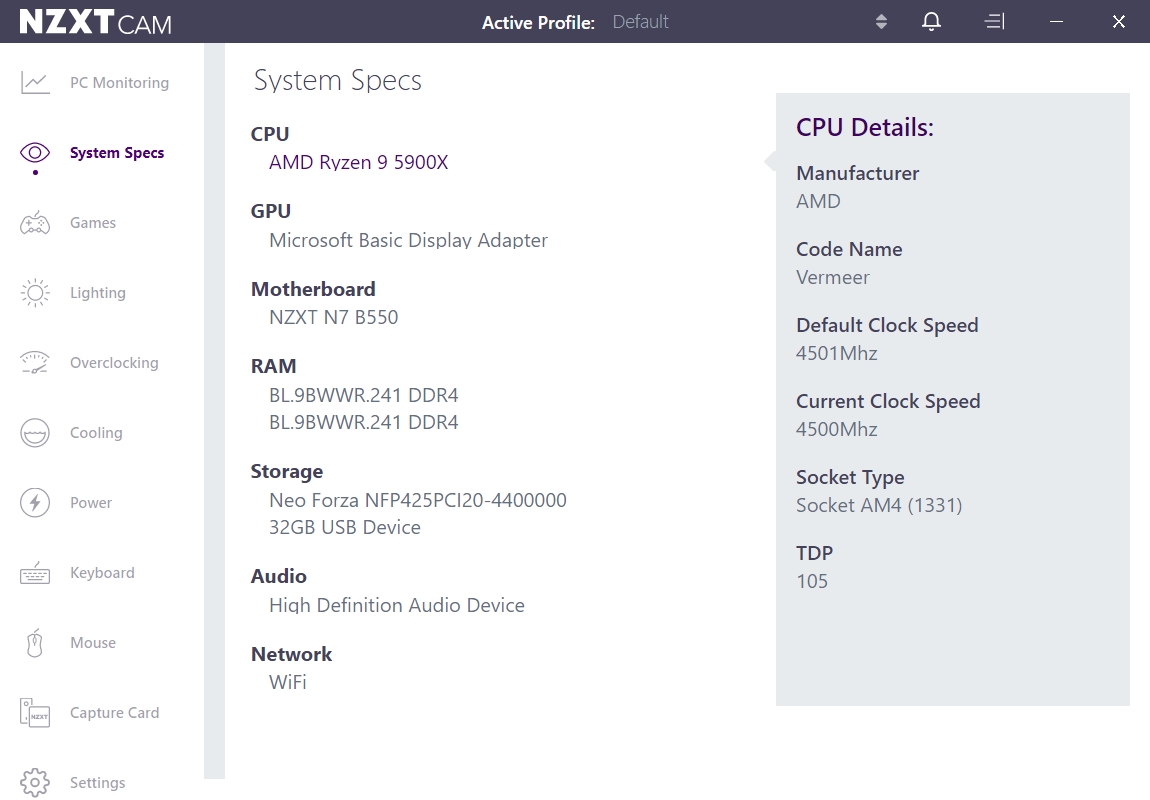1150x800 pixels.
Task: Click the GPU category heading
Action: [271, 211]
